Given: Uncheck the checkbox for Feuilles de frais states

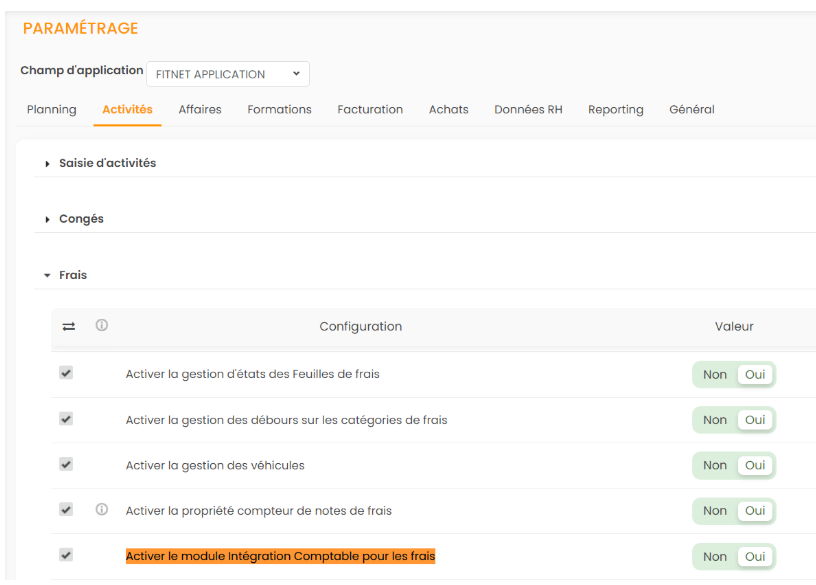Looking at the screenshot, I should click(66, 373).
